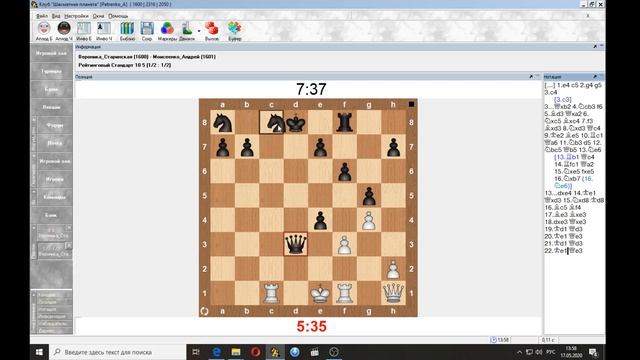The height and width of the screenshot is (360, 640).
Task: Select the Форум sidebar button
Action: click(x=54, y=125)
